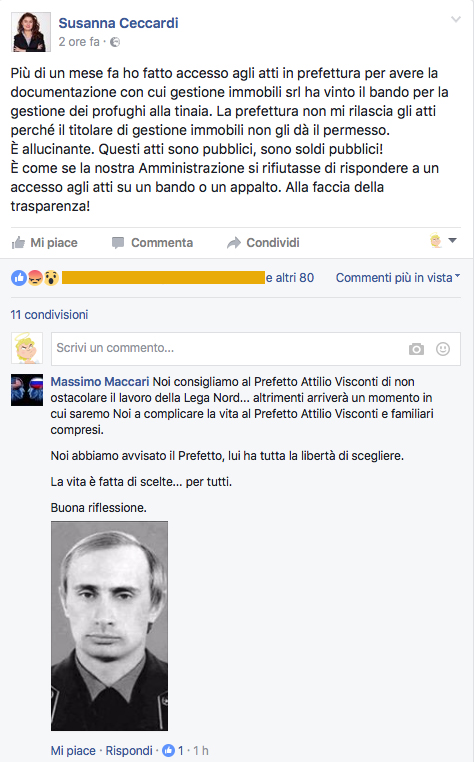Click Rispondi under Maccari's comment
Viewport: 474px width, 762px height.
click(x=129, y=751)
